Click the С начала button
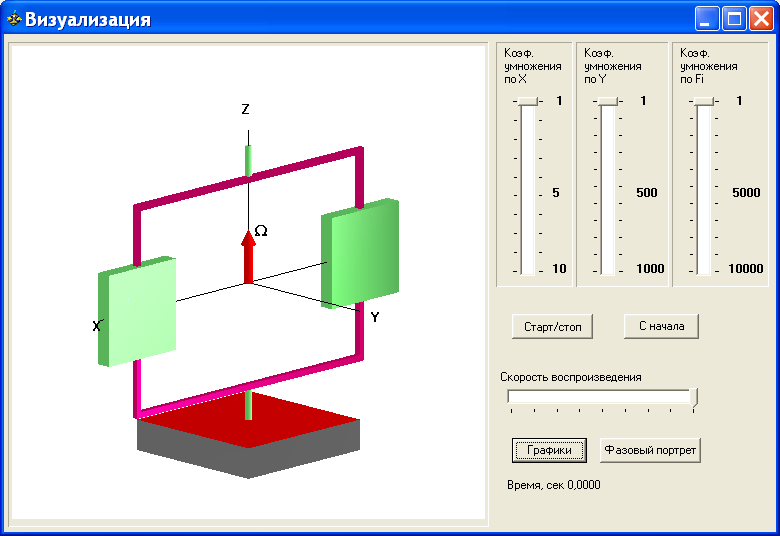The height and width of the screenshot is (536, 780). point(661,326)
